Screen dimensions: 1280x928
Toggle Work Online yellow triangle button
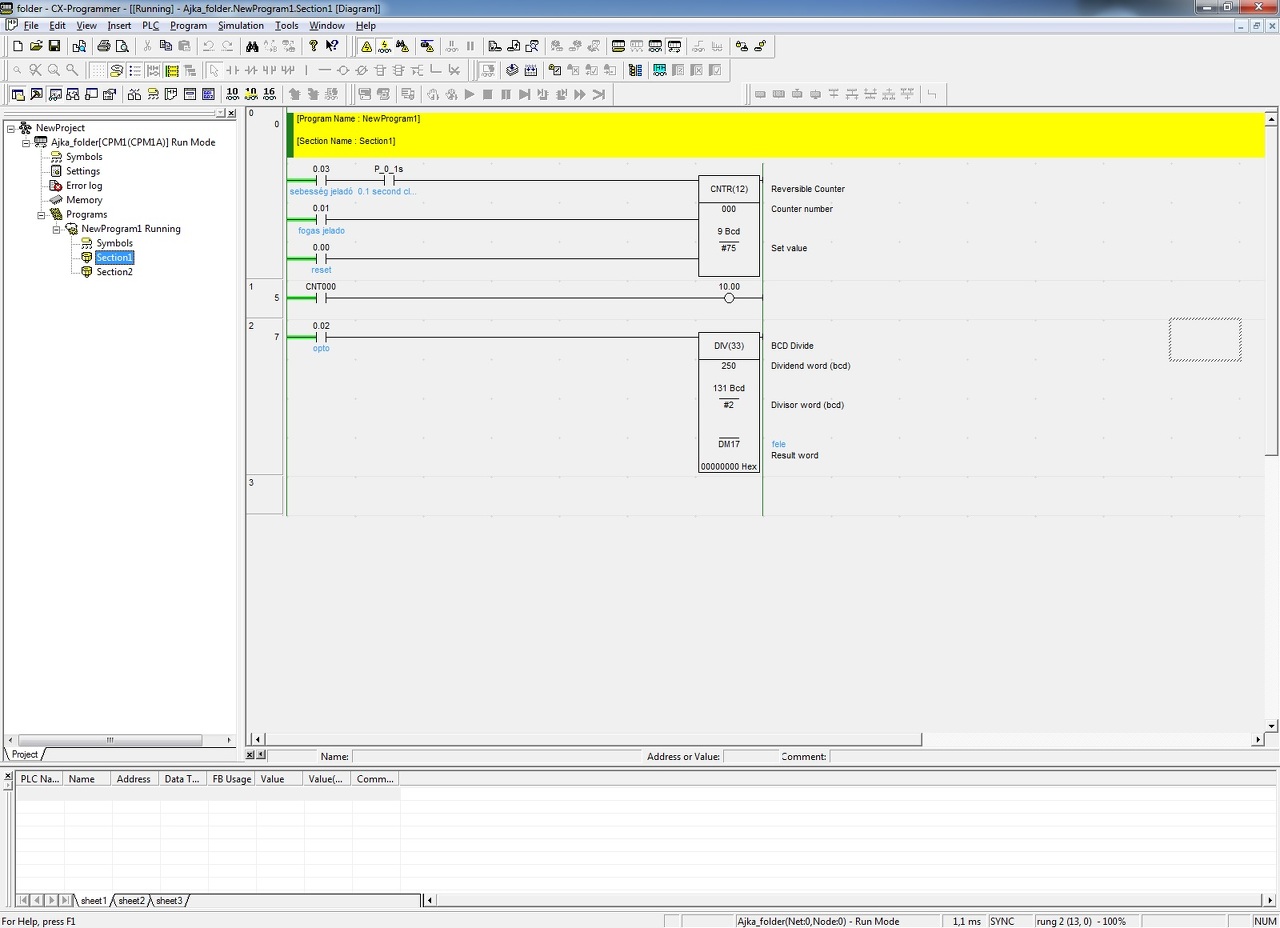[x=366, y=46]
